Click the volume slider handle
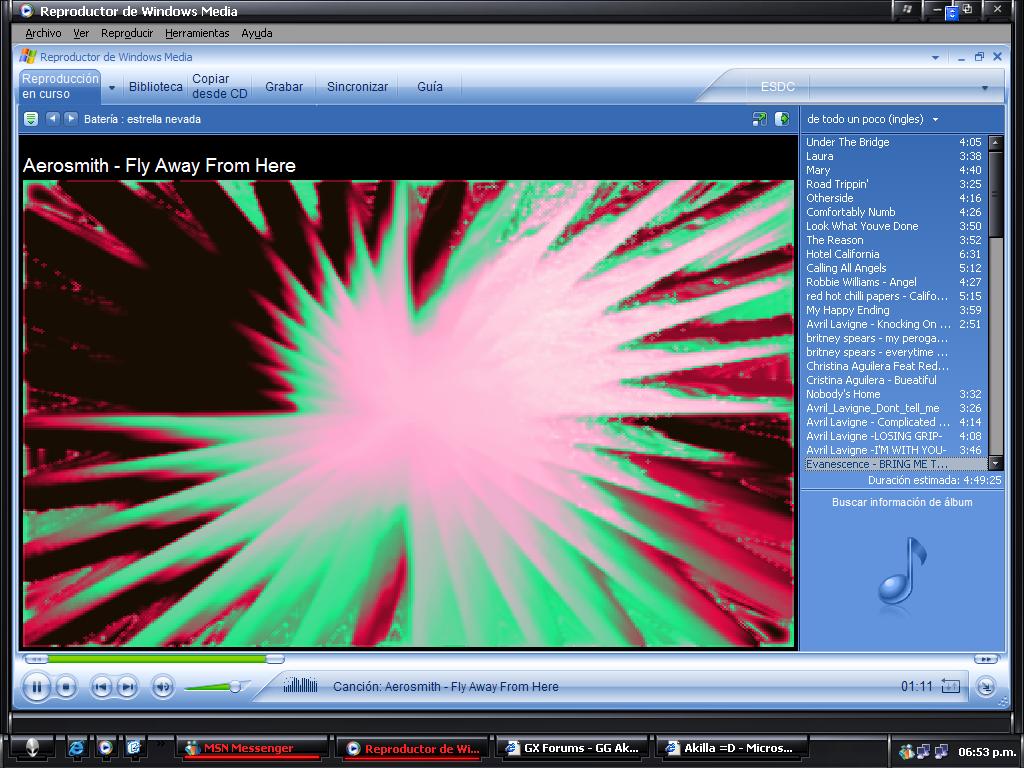This screenshot has height=768, width=1024. [x=236, y=686]
